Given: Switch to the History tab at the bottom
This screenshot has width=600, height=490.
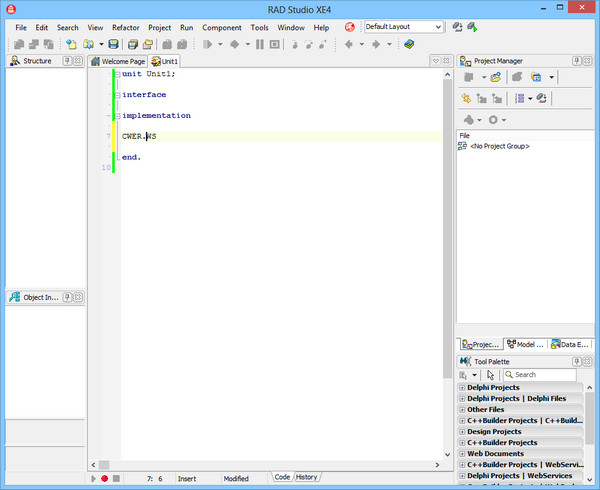Looking at the screenshot, I should [x=307, y=477].
